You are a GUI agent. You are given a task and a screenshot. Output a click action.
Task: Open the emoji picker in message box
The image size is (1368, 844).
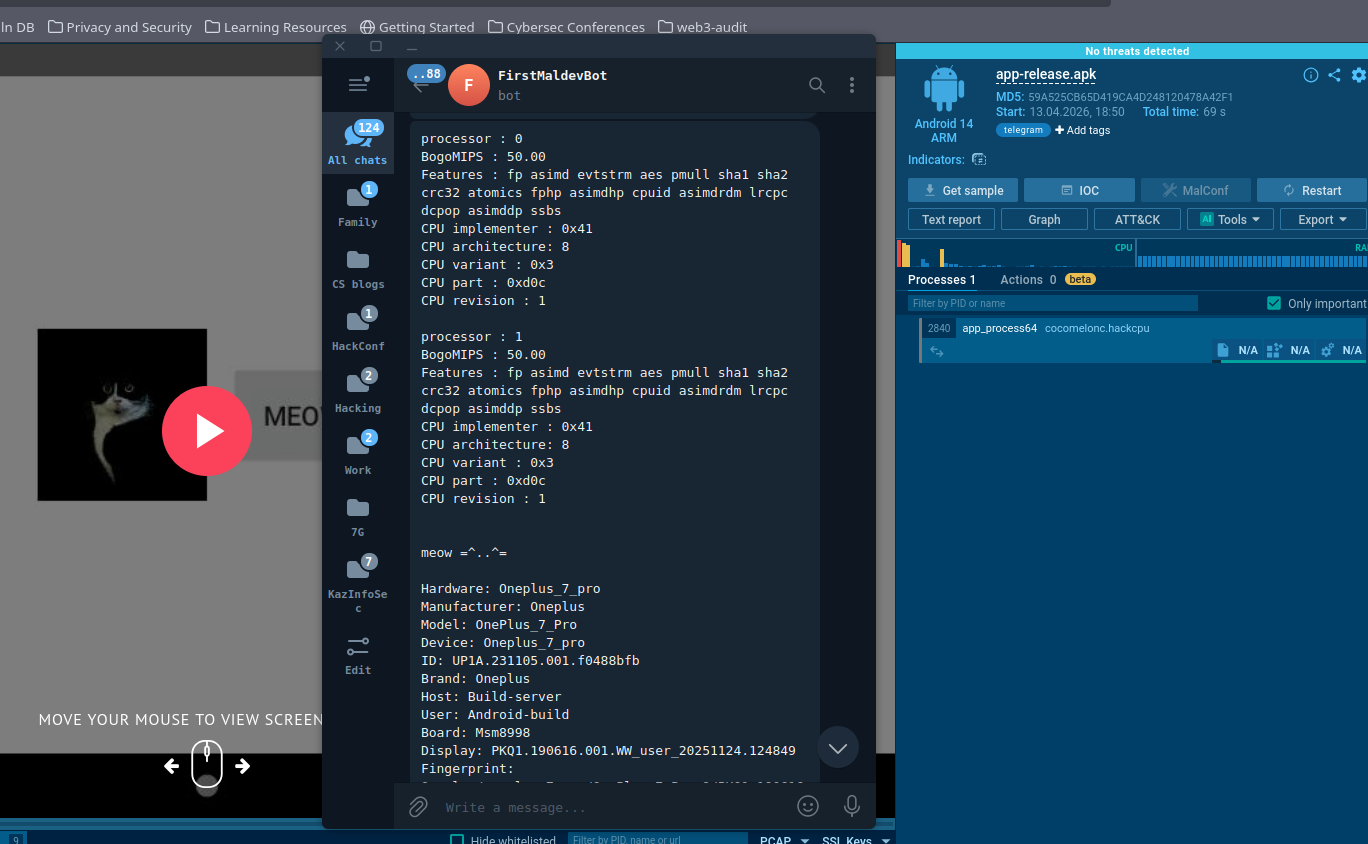[808, 806]
